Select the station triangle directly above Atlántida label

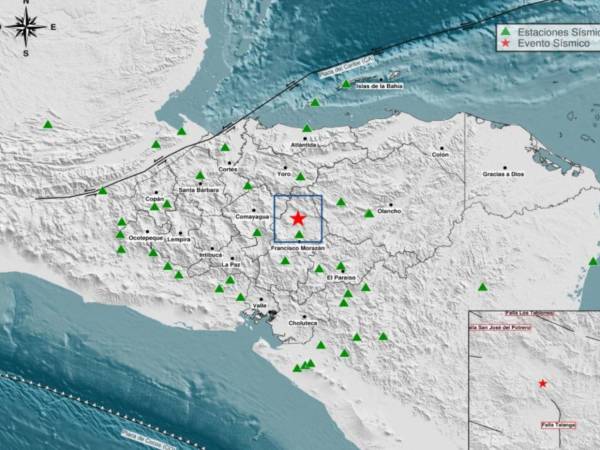click(307, 128)
